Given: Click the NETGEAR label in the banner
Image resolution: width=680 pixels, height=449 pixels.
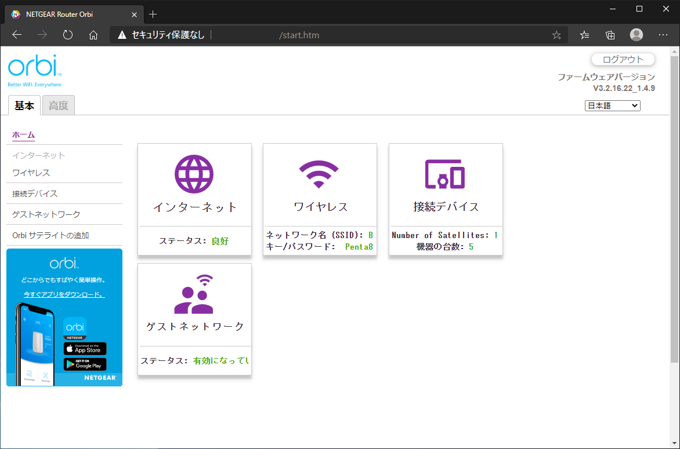Looking at the screenshot, I should [100, 378].
